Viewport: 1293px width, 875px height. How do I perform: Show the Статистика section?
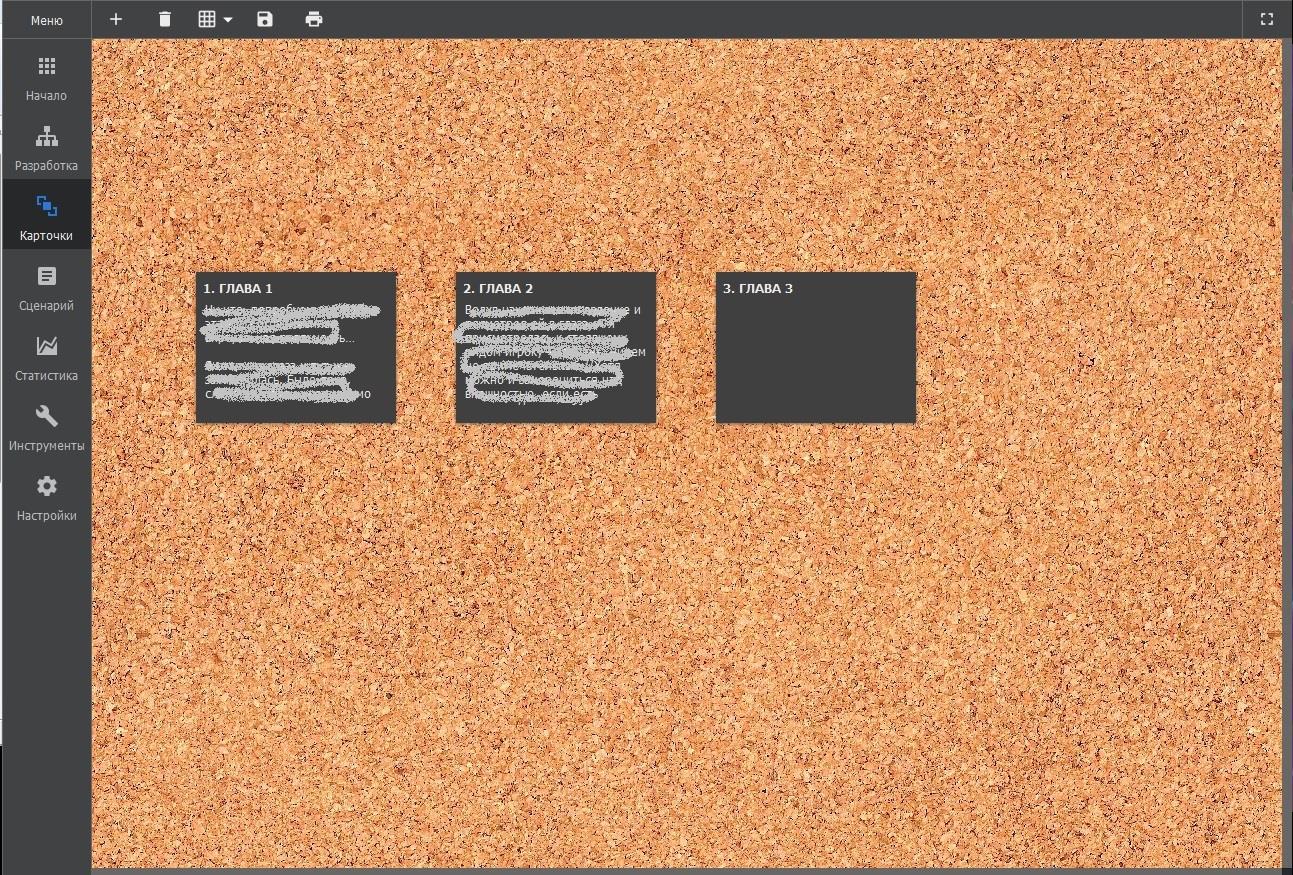[46, 358]
